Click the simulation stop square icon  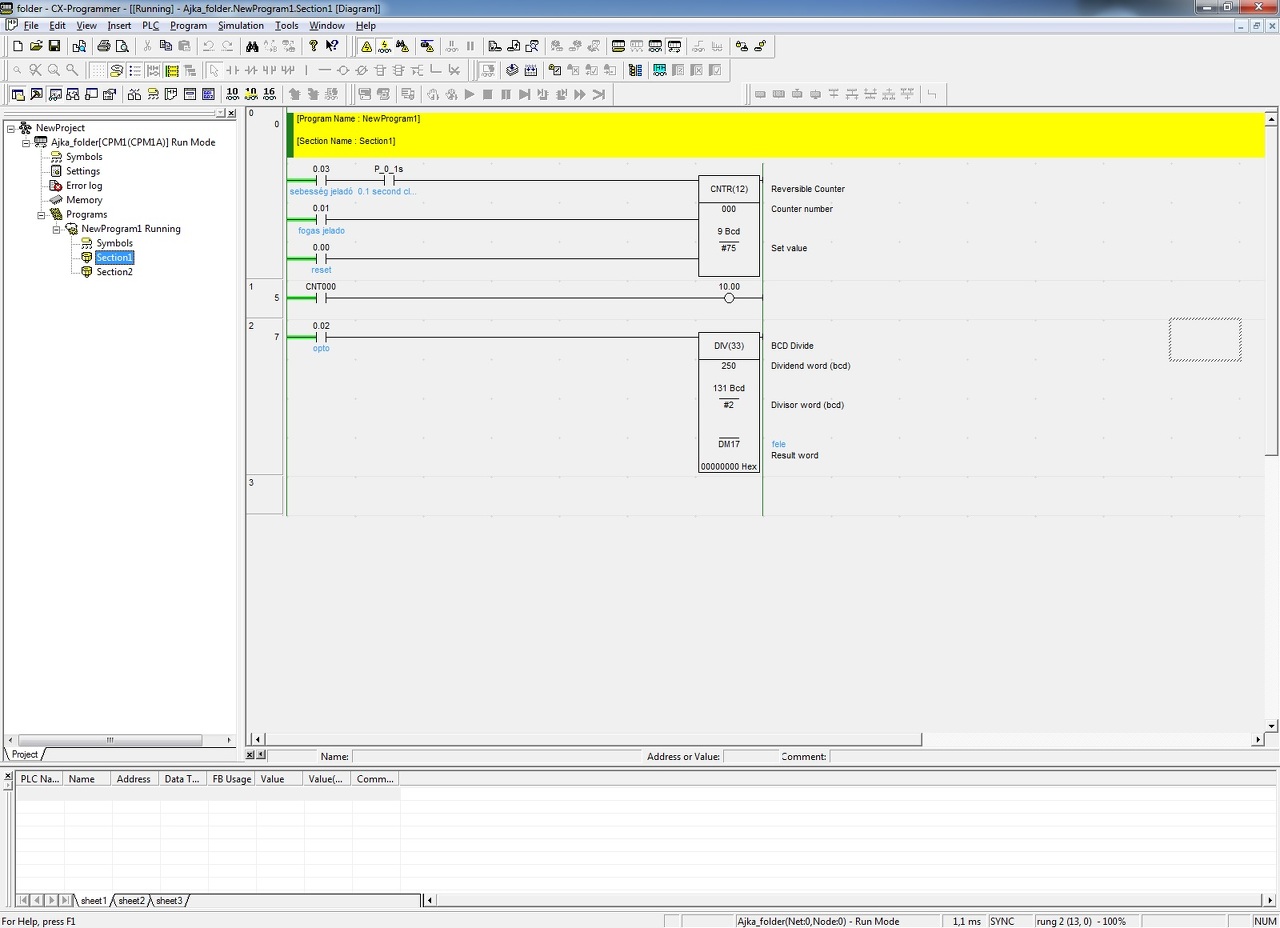(487, 94)
